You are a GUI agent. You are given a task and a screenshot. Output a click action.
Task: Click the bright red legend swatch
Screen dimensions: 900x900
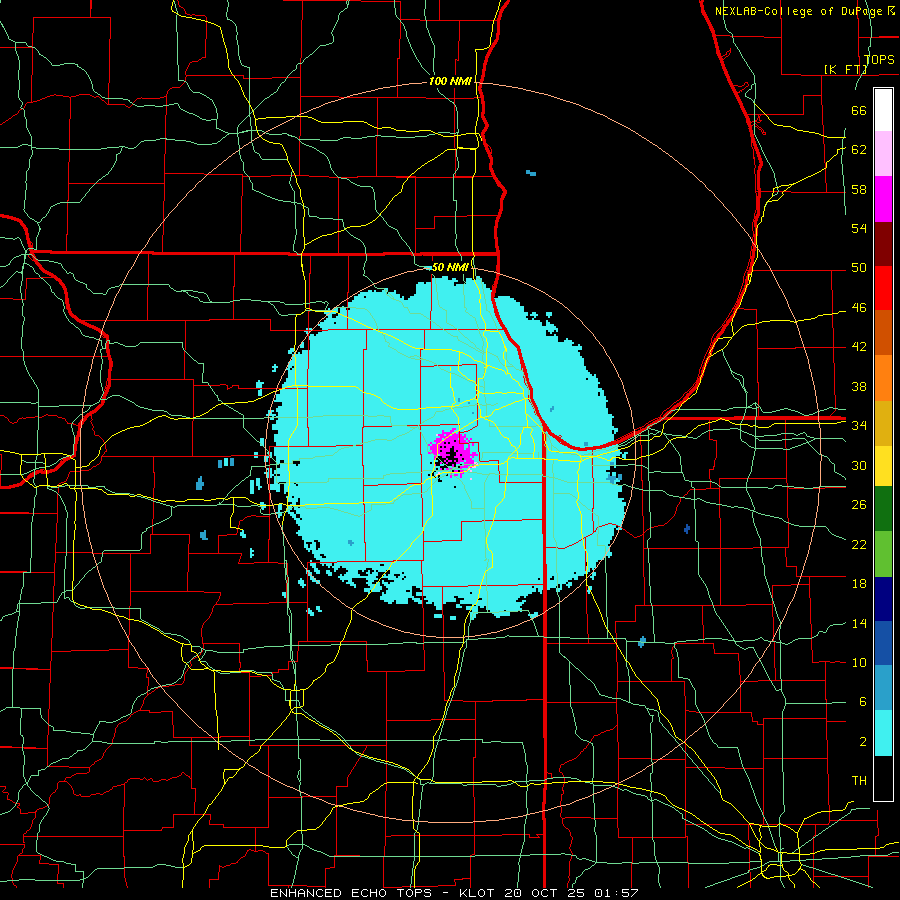pyautogui.click(x=883, y=288)
